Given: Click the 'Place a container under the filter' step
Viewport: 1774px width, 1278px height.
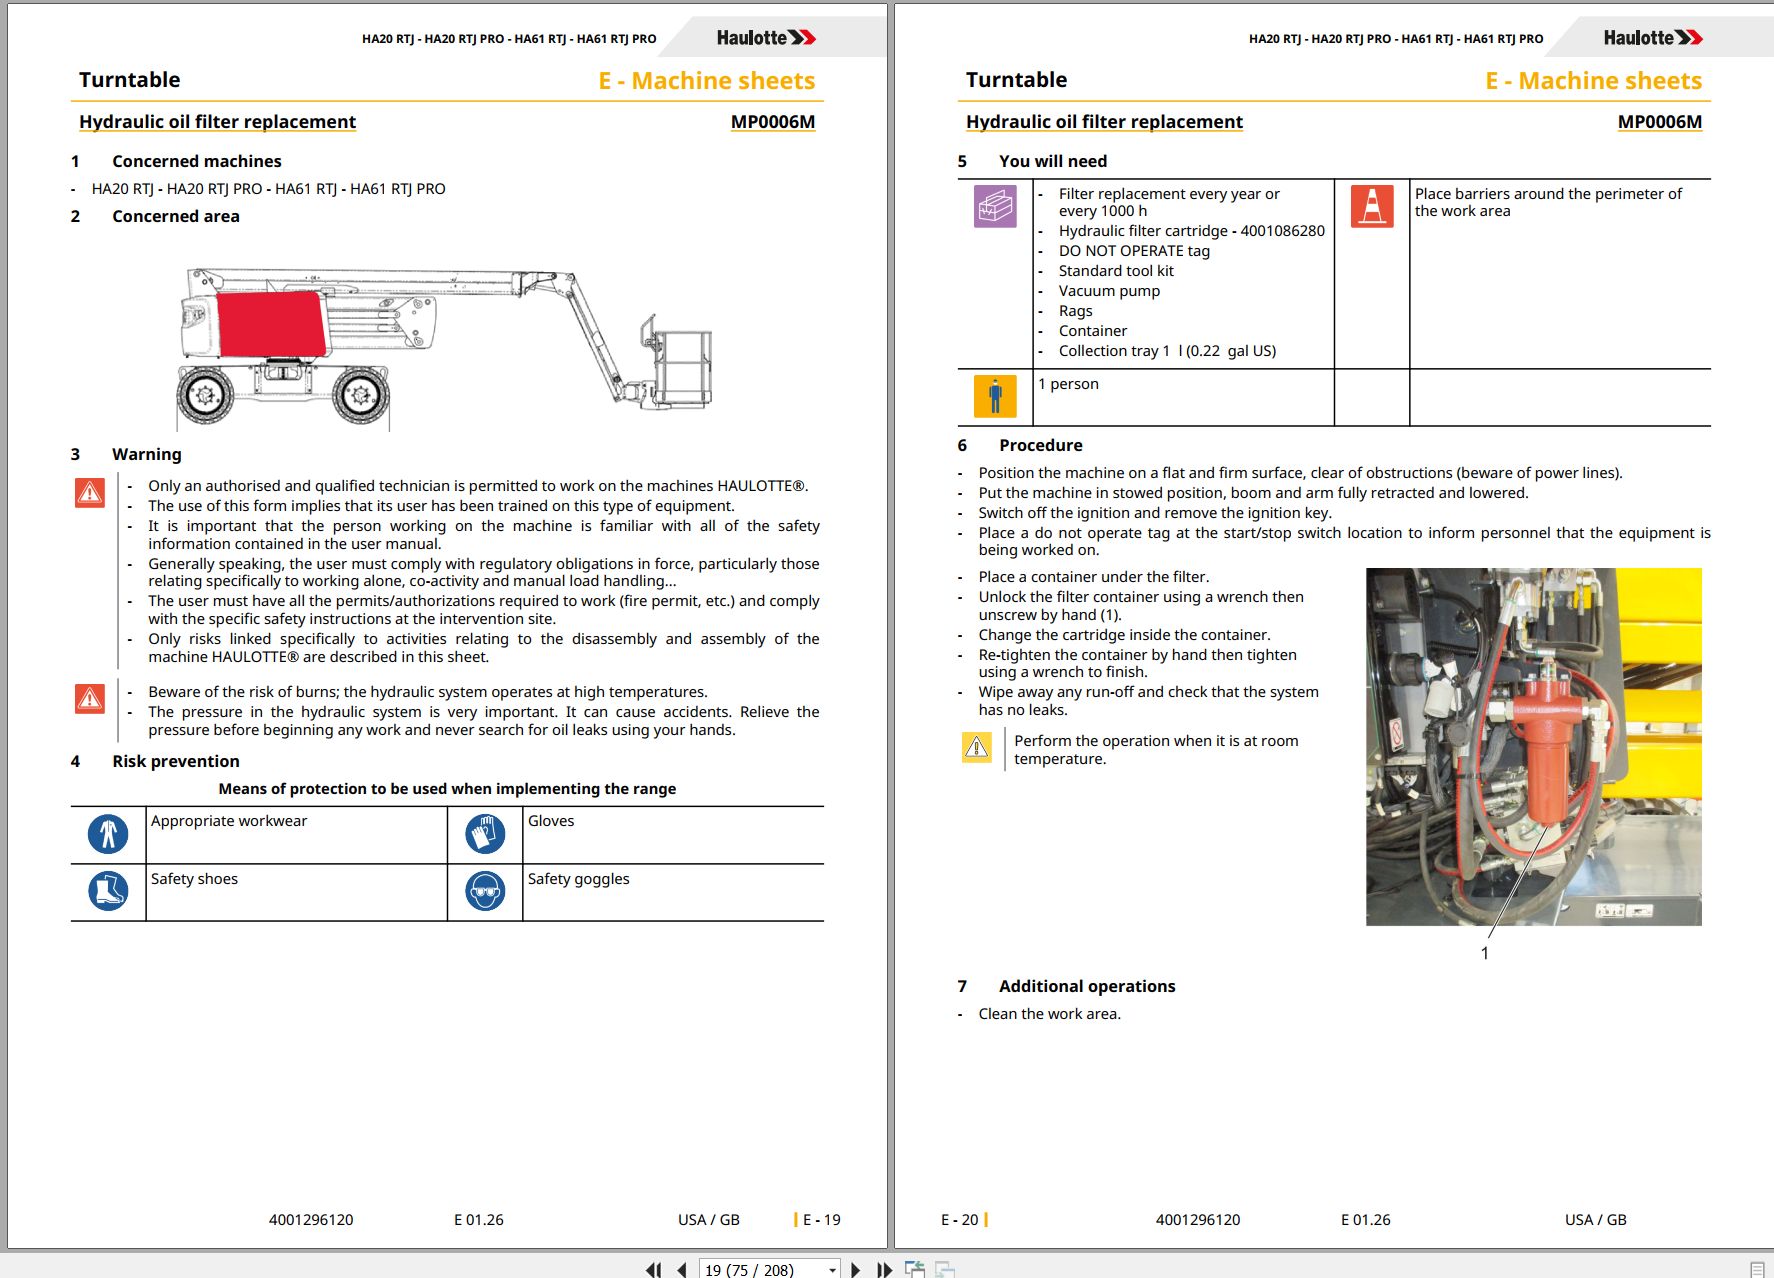Looking at the screenshot, I should point(1094,577).
